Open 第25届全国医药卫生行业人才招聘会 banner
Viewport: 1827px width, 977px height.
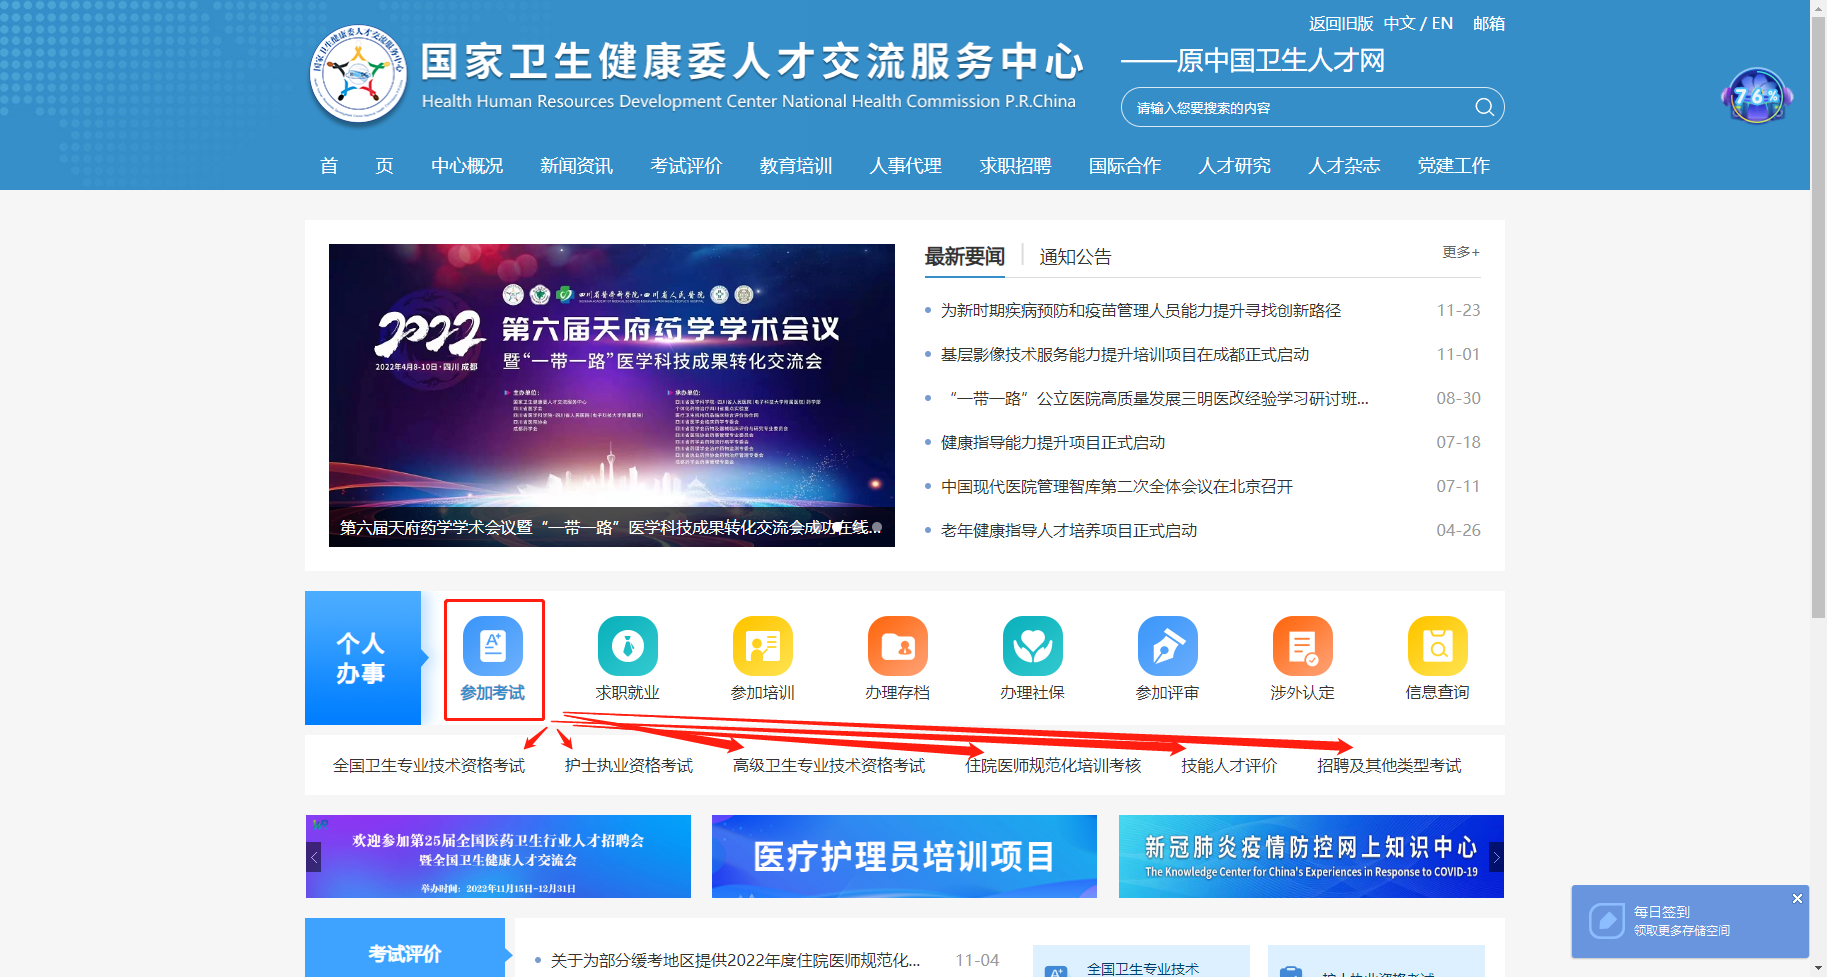pos(498,857)
